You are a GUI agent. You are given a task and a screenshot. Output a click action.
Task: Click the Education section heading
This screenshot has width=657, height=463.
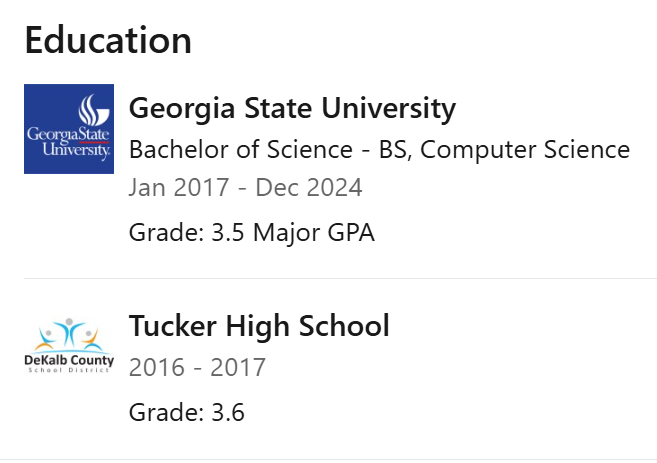(x=108, y=40)
